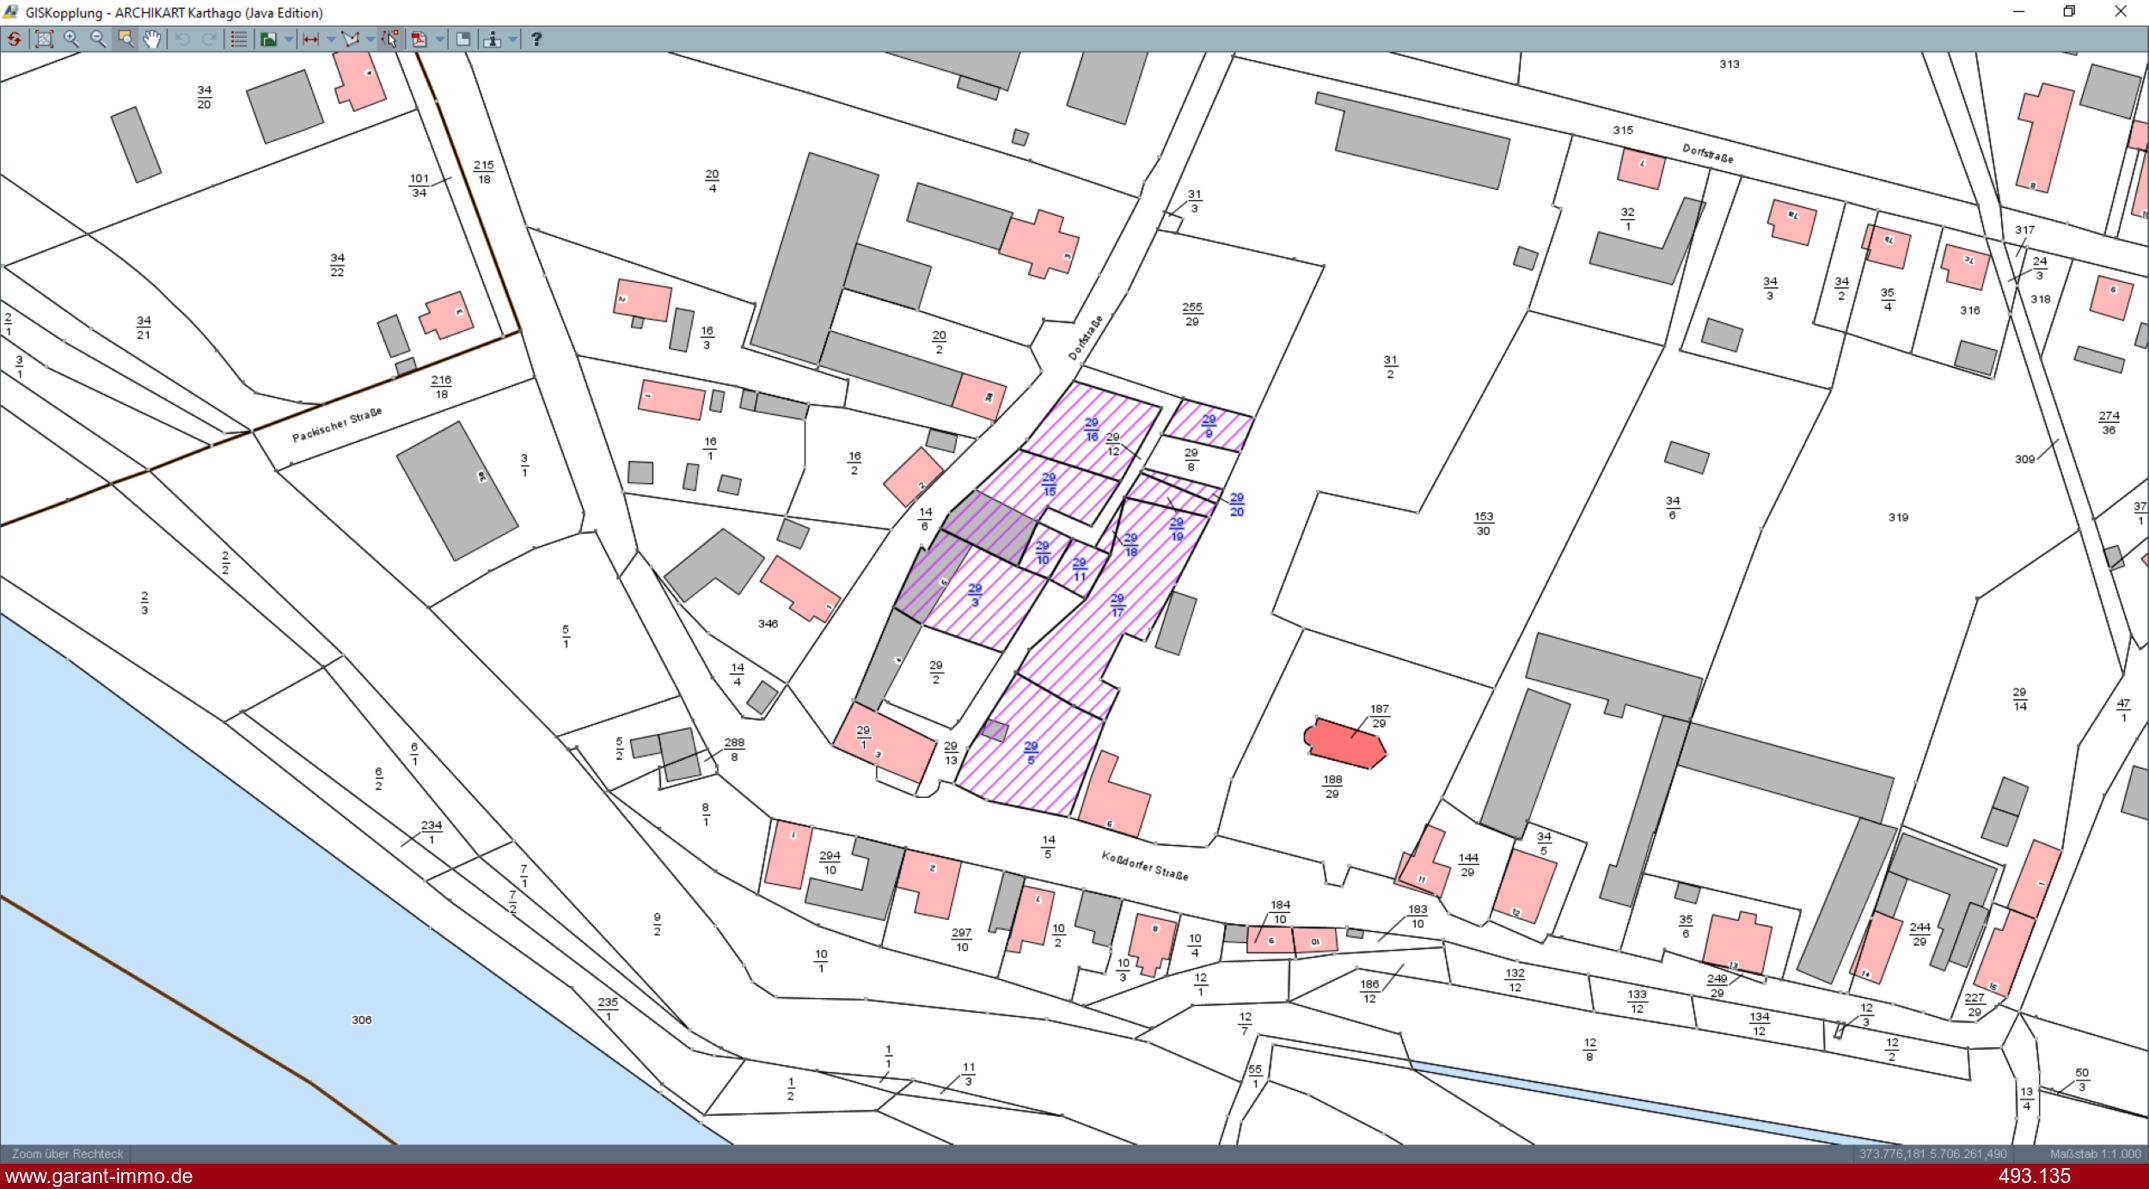The image size is (2149, 1189).
Task: Click the red building on parcel 187/29
Action: 1345,742
